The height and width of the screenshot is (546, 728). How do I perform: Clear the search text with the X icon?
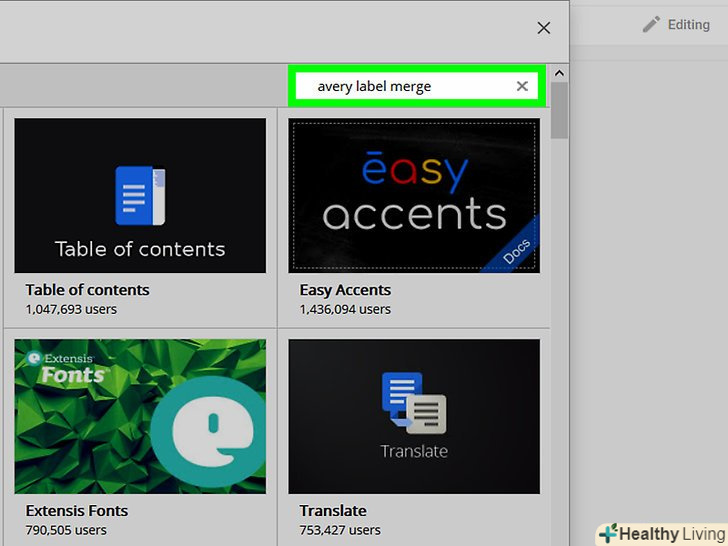pyautogui.click(x=521, y=86)
